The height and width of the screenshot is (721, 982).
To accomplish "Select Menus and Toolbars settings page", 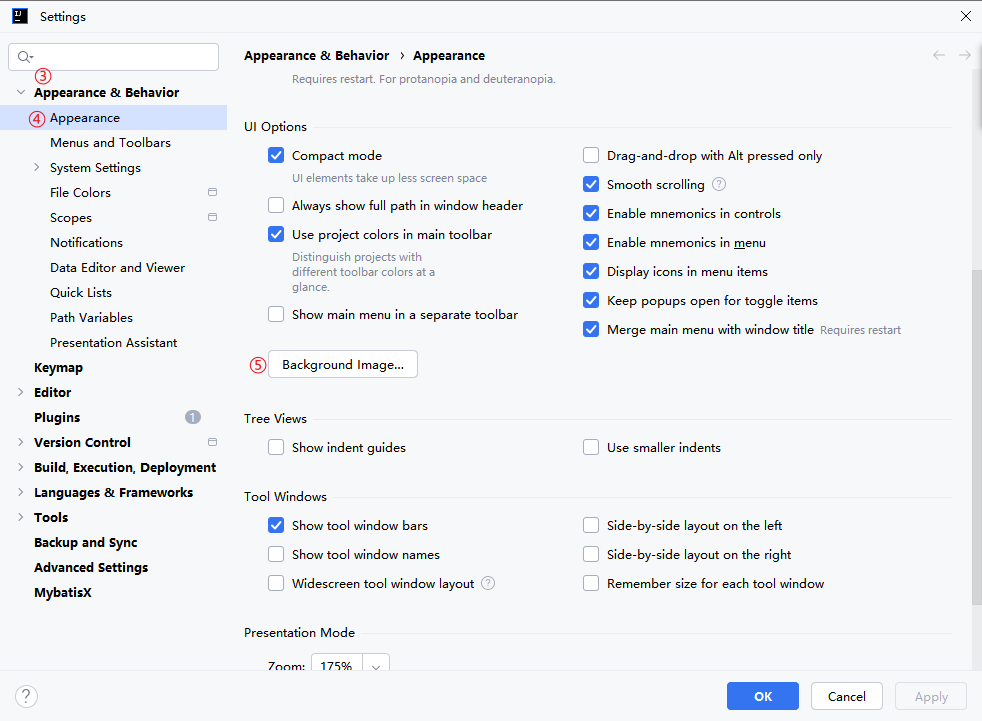I will [110, 143].
